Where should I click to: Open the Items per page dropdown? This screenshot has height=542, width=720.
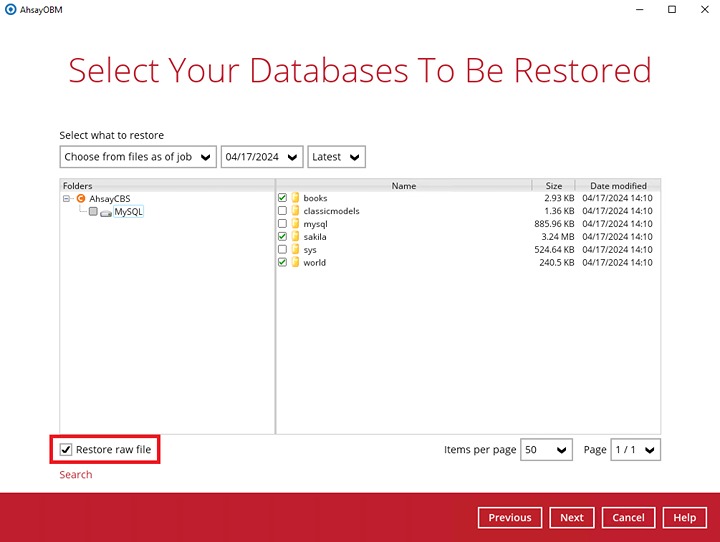(x=546, y=450)
